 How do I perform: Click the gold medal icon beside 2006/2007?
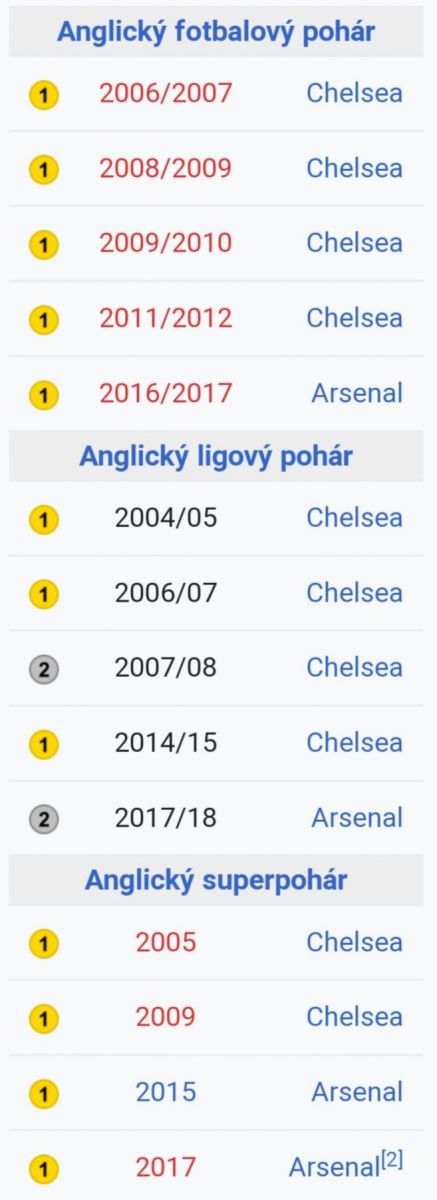pyautogui.click(x=43, y=95)
